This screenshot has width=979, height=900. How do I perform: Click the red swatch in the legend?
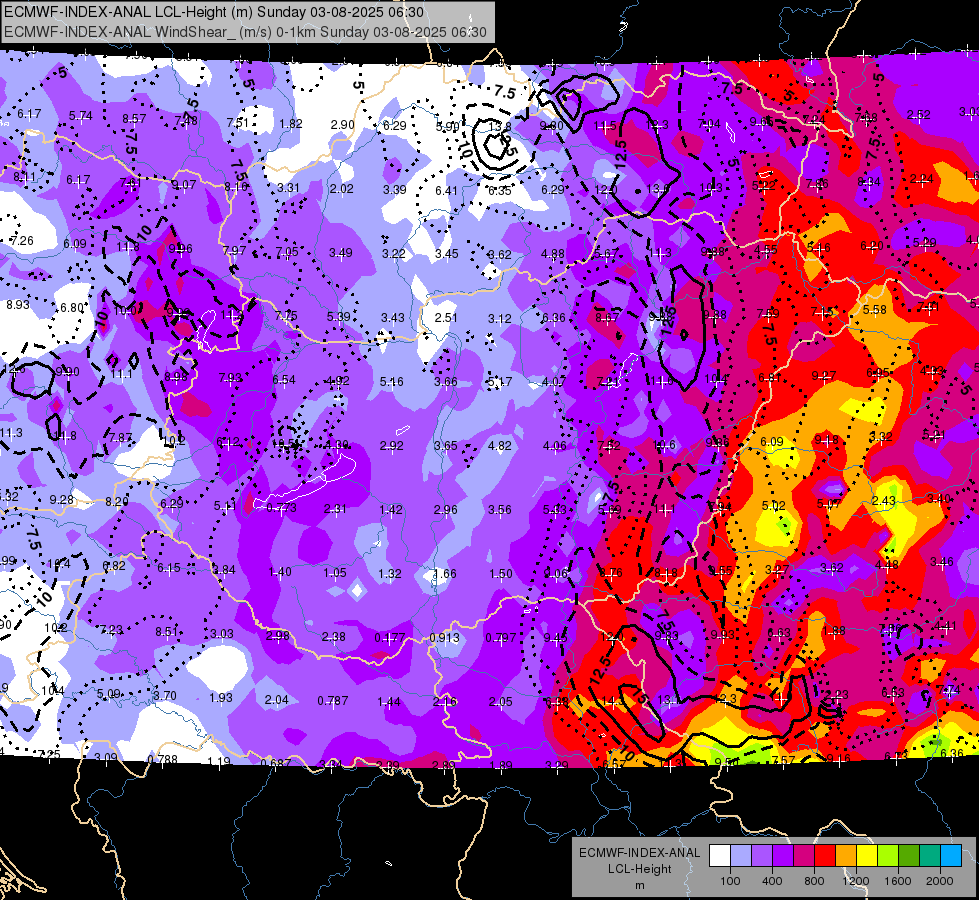pyautogui.click(x=825, y=856)
